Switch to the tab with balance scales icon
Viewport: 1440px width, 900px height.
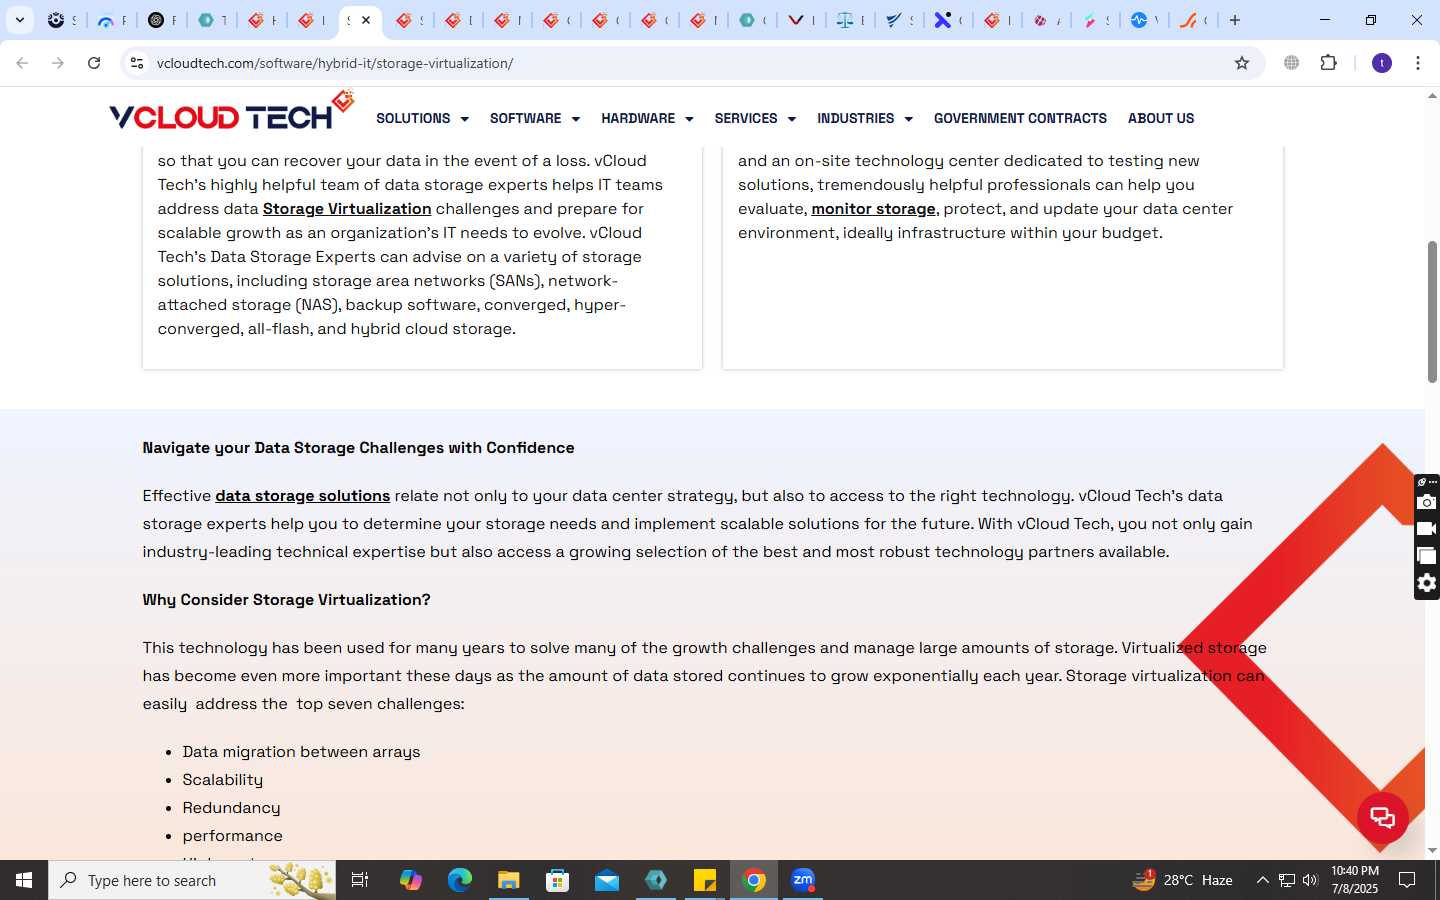click(x=849, y=20)
